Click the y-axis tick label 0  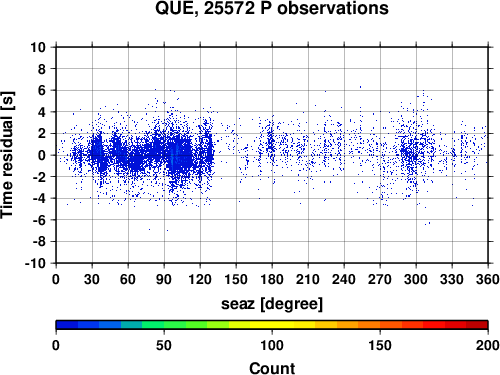coord(42,155)
